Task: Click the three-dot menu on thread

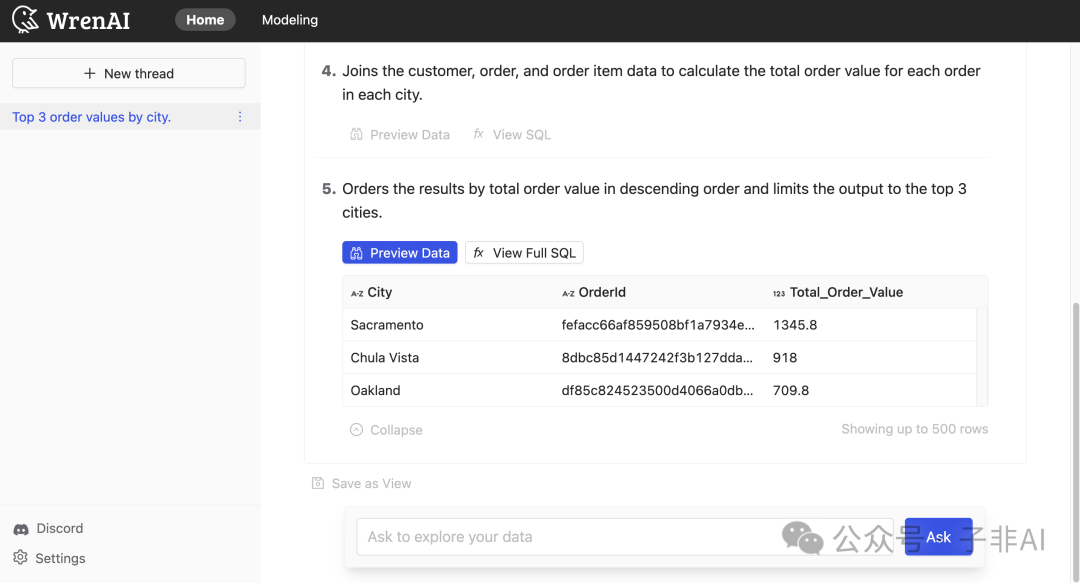Action: pos(239,117)
